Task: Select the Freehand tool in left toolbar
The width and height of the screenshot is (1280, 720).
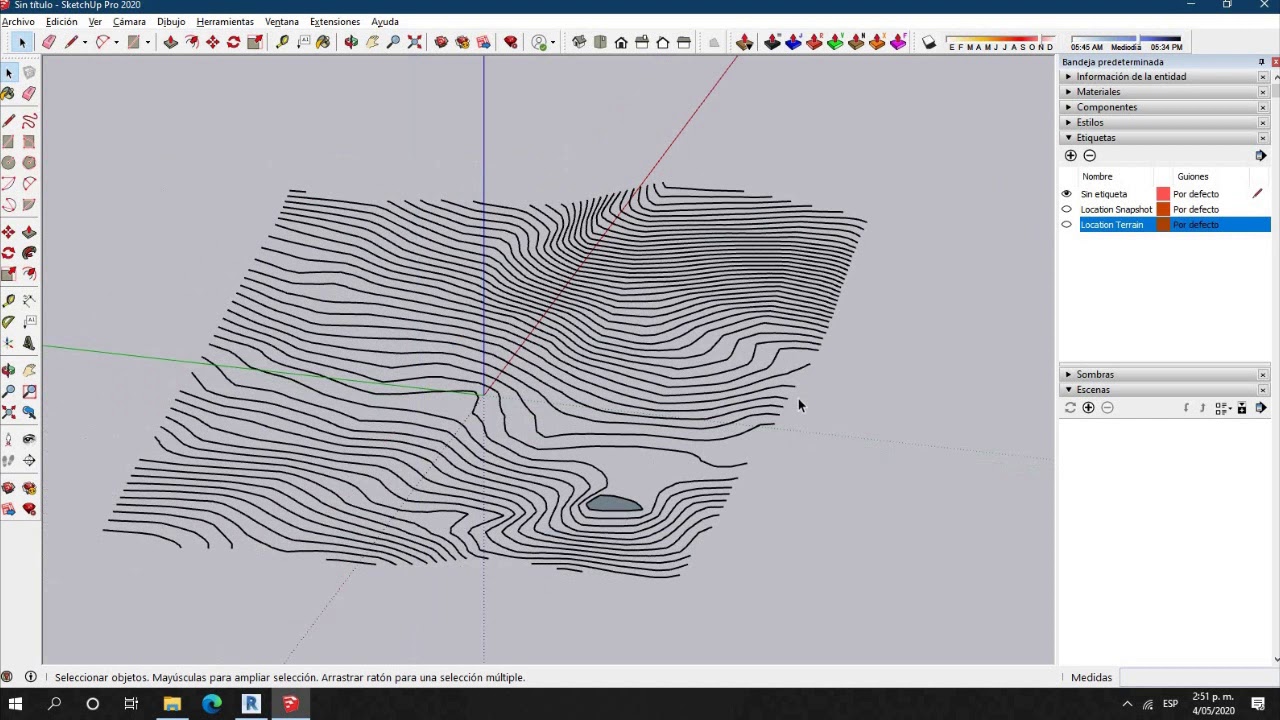Action: 29,121
